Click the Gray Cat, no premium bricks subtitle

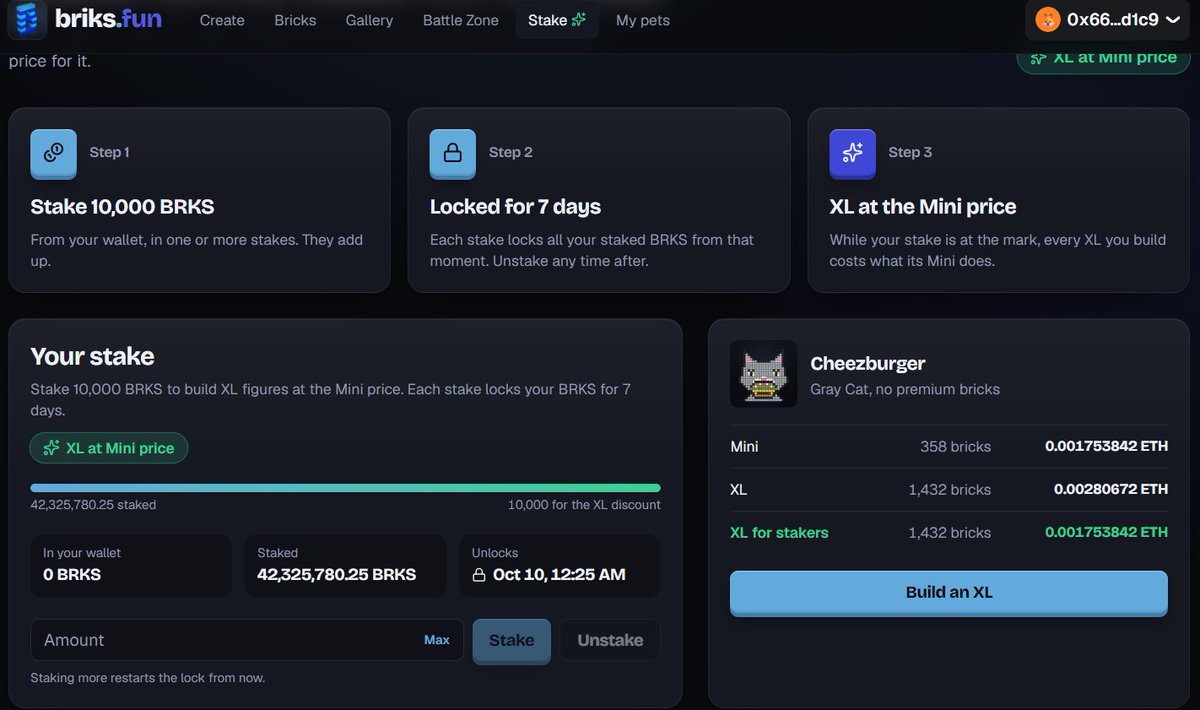tap(905, 389)
